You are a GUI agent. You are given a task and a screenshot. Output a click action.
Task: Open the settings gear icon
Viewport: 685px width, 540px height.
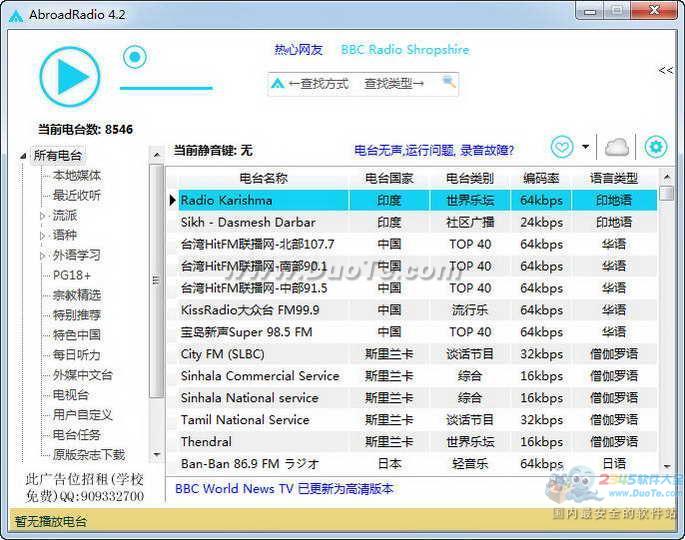click(655, 148)
